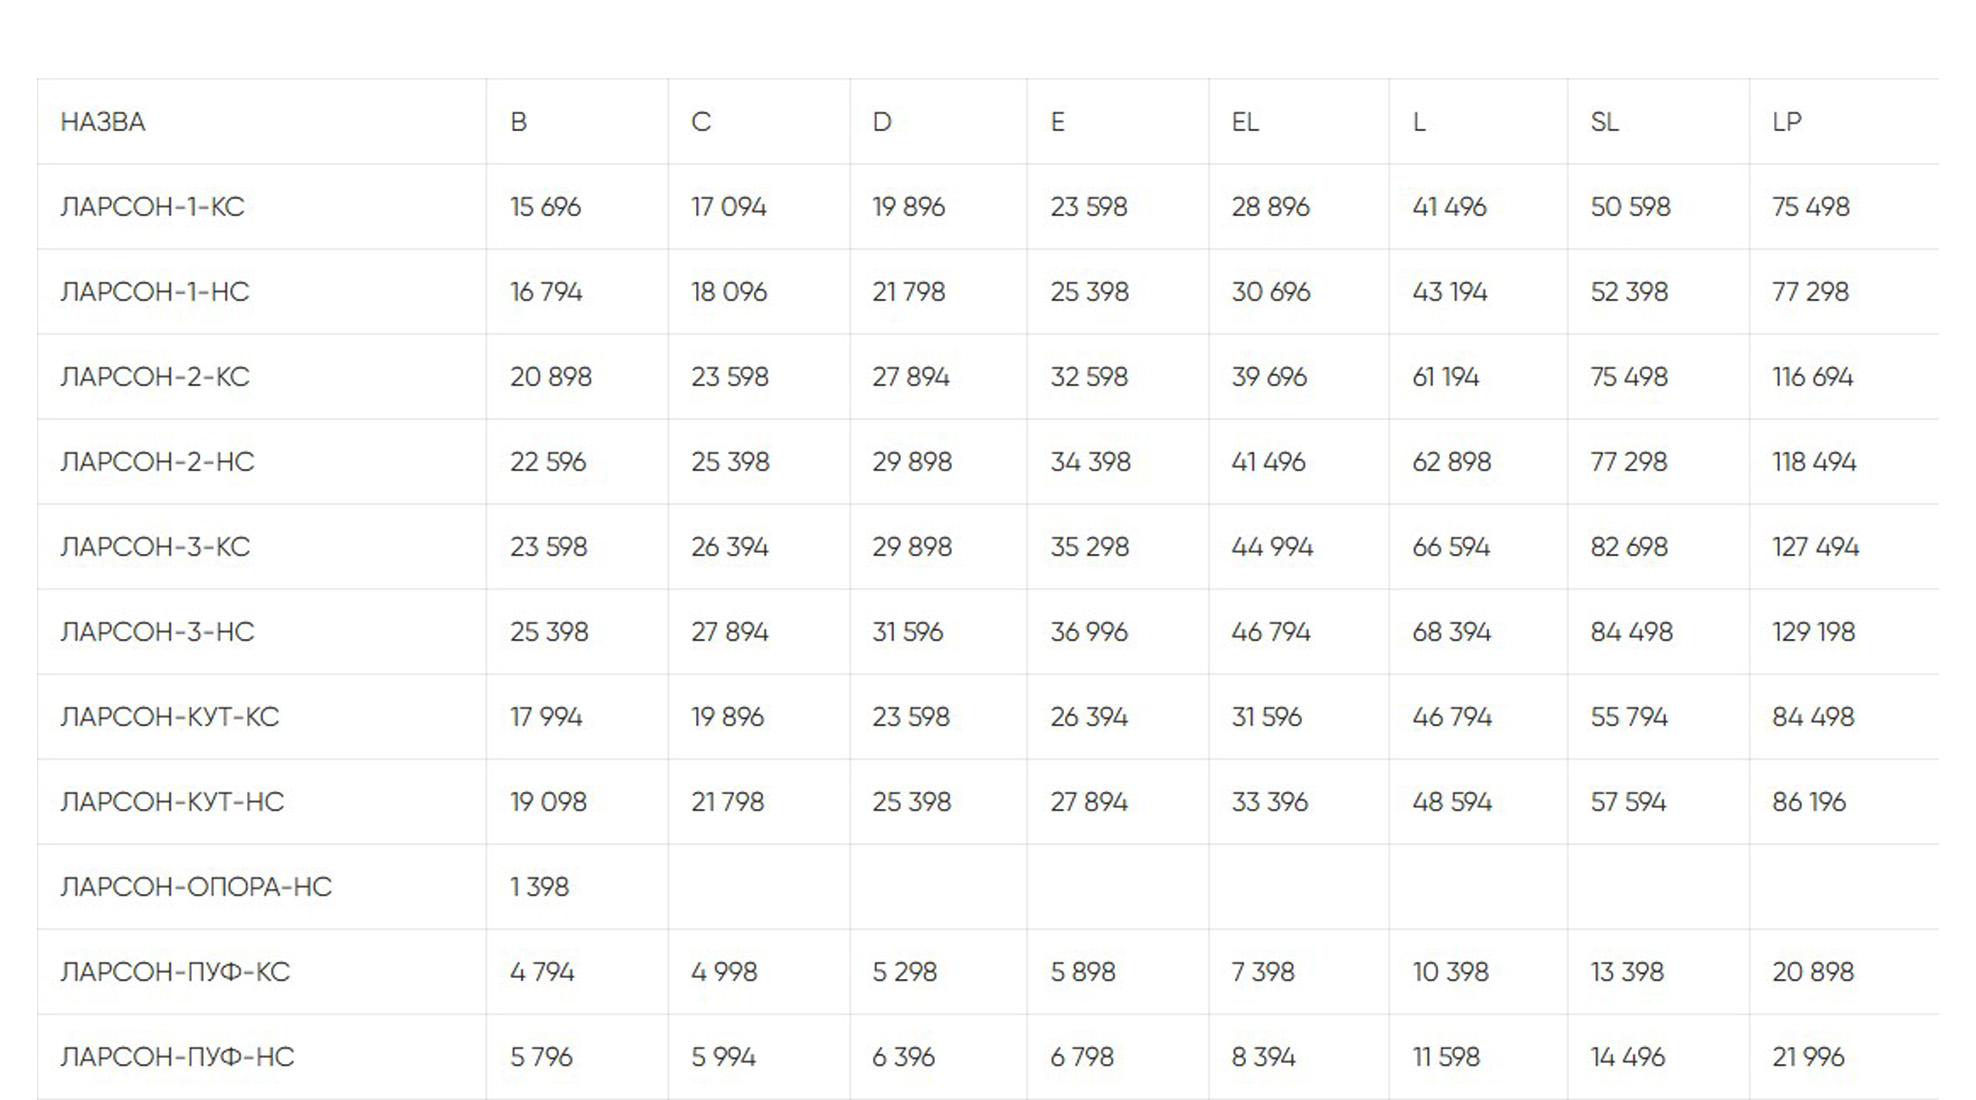Select the 116 694 price cell

[1812, 377]
